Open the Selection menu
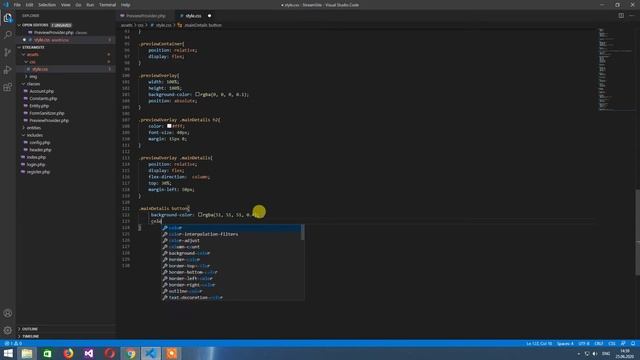 click(47, 5)
